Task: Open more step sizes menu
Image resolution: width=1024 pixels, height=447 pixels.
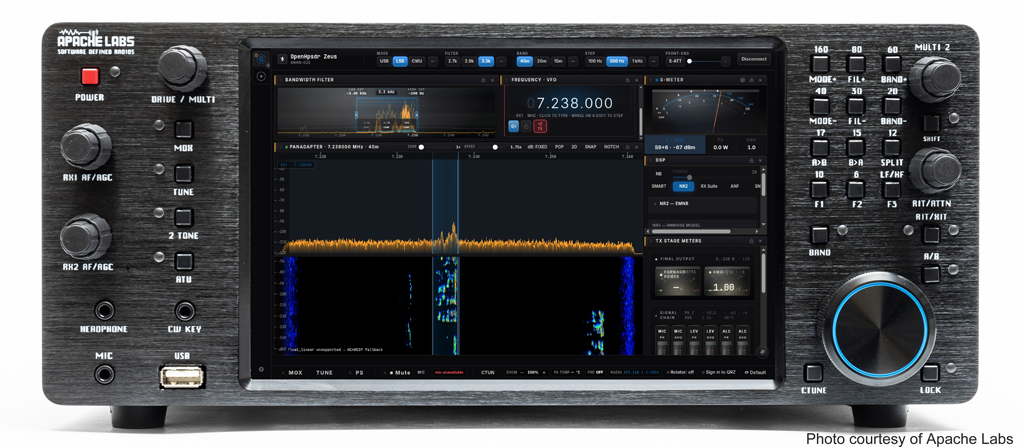Action: (653, 61)
